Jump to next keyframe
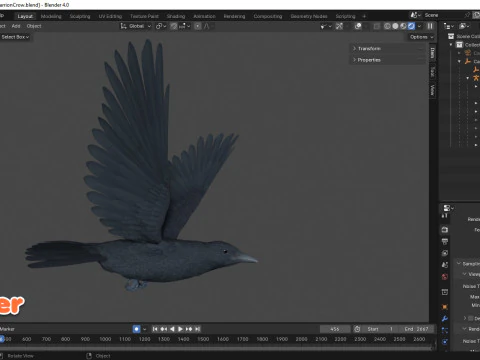 coord(189,329)
